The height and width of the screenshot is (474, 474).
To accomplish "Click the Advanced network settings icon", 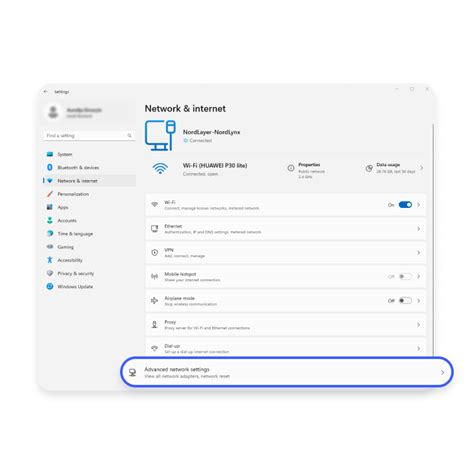I will [x=132, y=372].
